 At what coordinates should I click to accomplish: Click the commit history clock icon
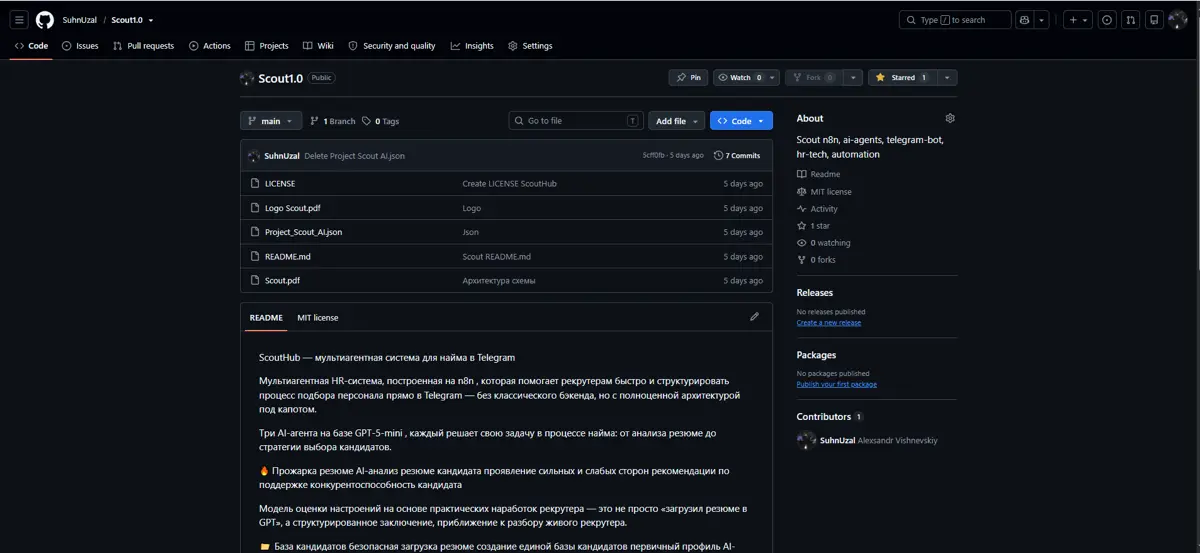point(718,156)
